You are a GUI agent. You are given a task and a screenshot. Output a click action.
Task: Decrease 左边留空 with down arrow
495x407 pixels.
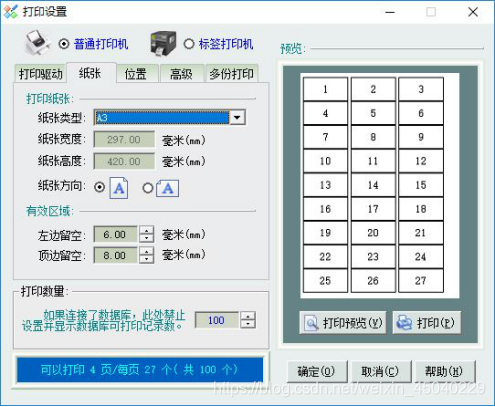147,238
